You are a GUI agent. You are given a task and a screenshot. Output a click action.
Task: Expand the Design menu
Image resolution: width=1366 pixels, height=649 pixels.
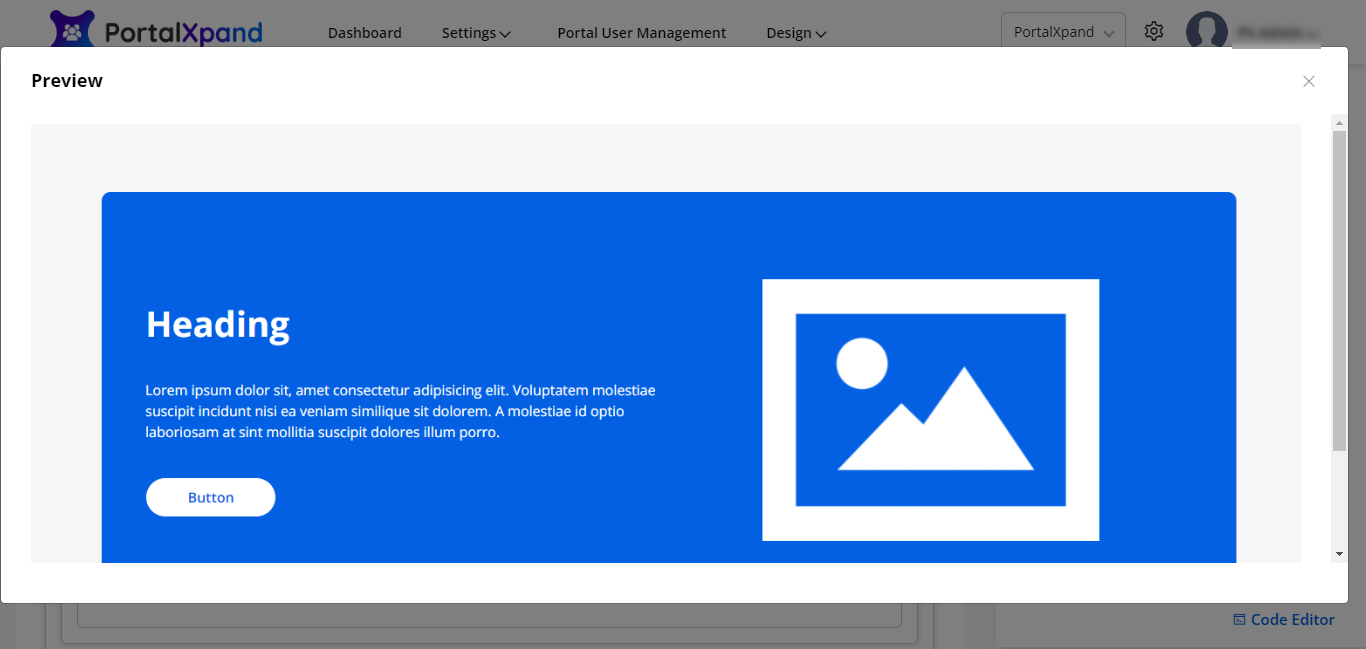[x=796, y=33]
